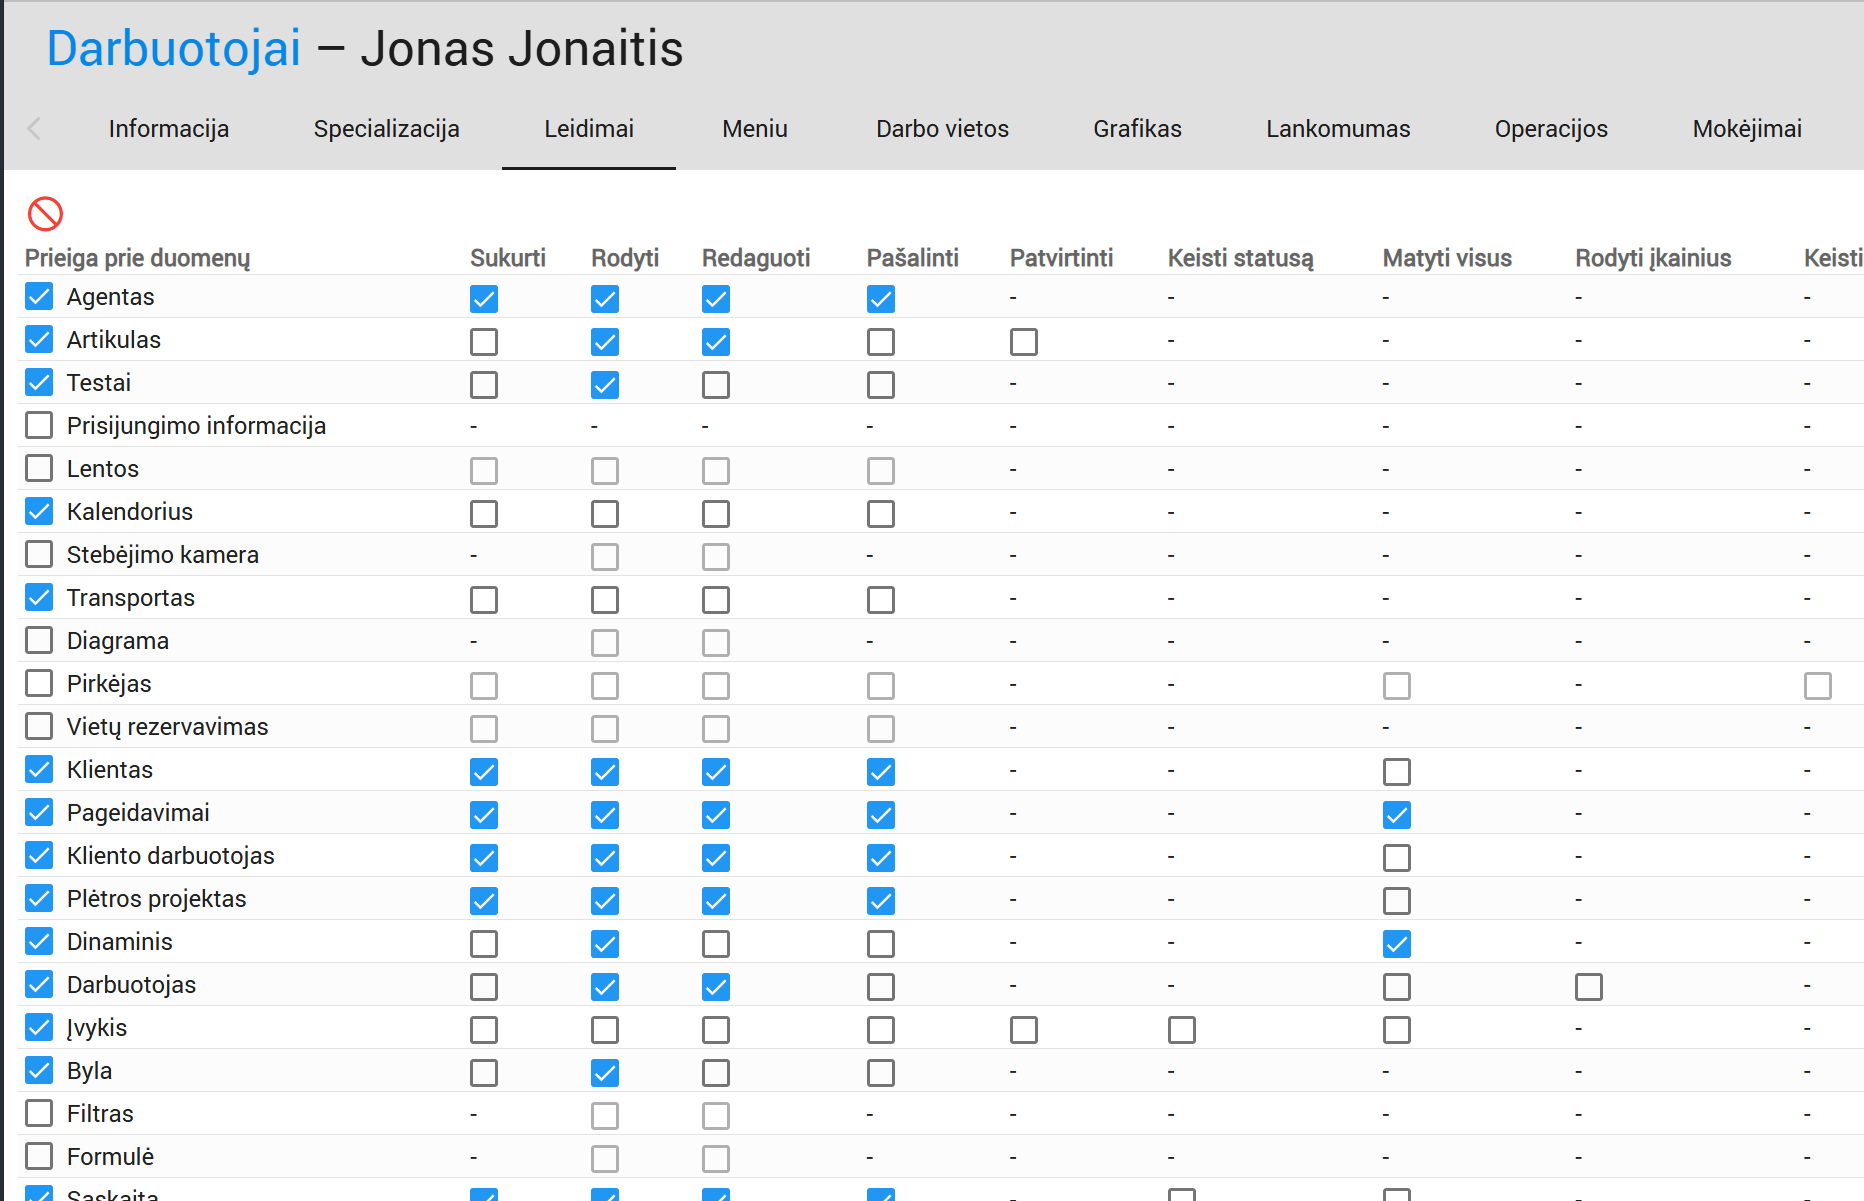Click the red cancel/prohibit icon
Screen dimensions: 1864x1201
[x=45, y=213]
